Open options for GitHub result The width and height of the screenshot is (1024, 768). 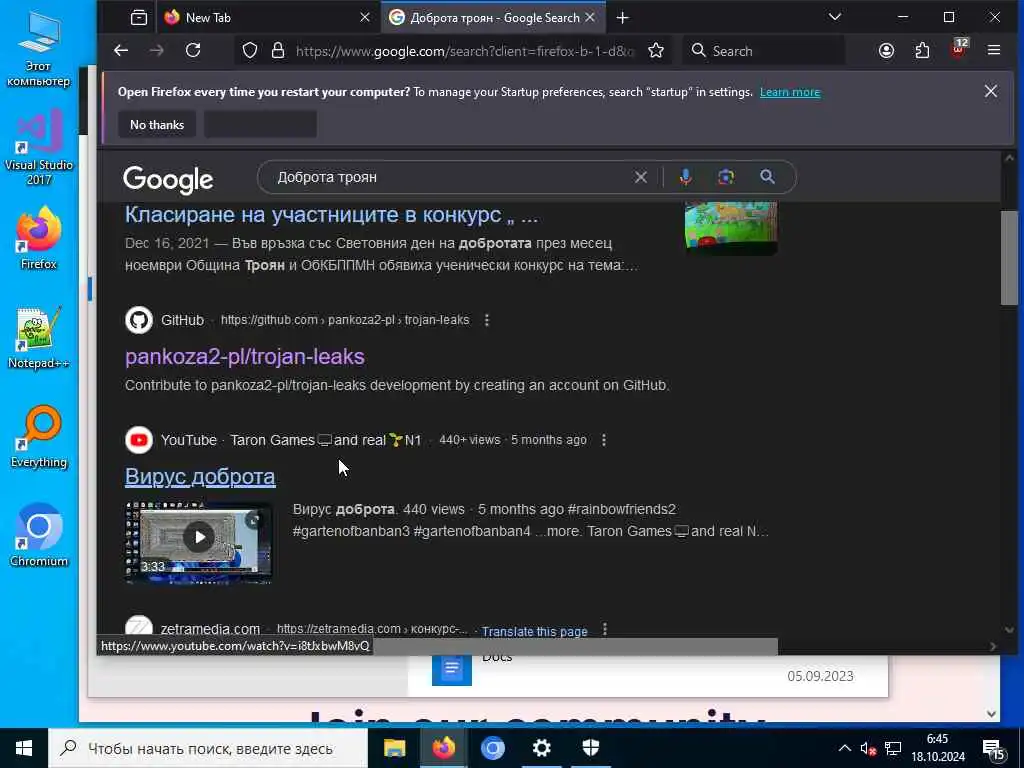coord(487,320)
